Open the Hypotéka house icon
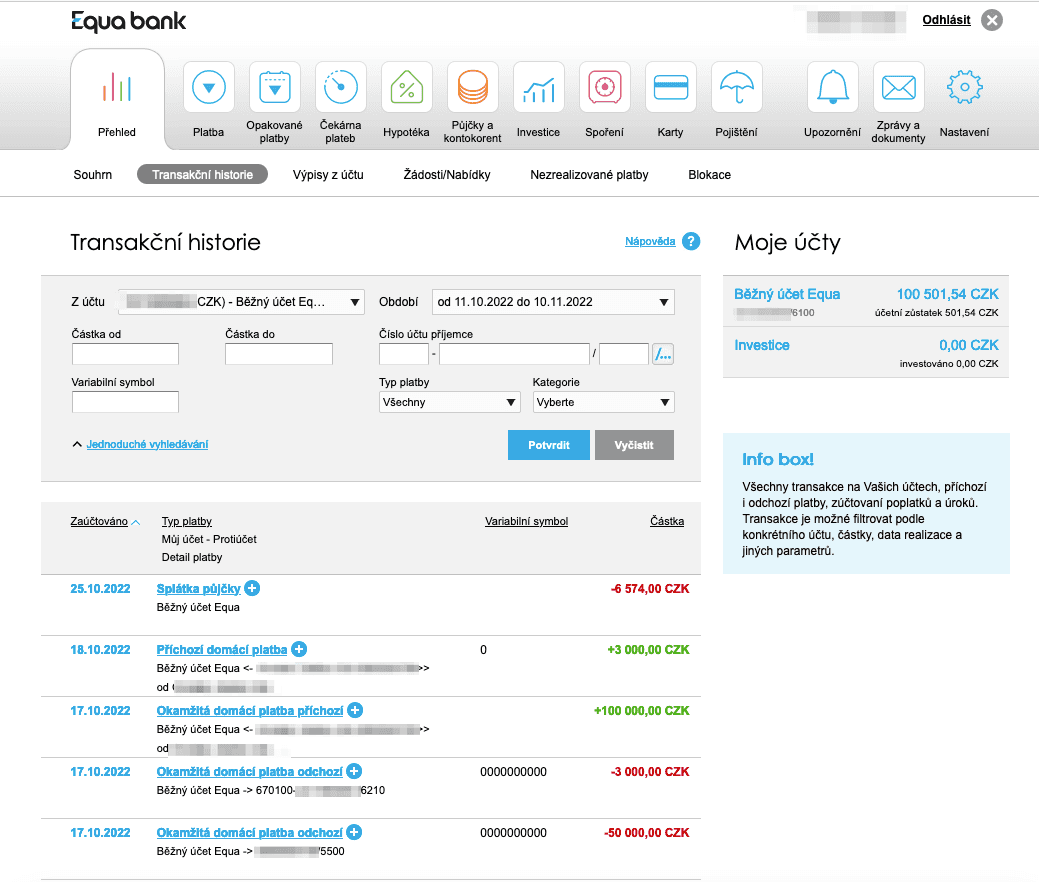 point(407,87)
